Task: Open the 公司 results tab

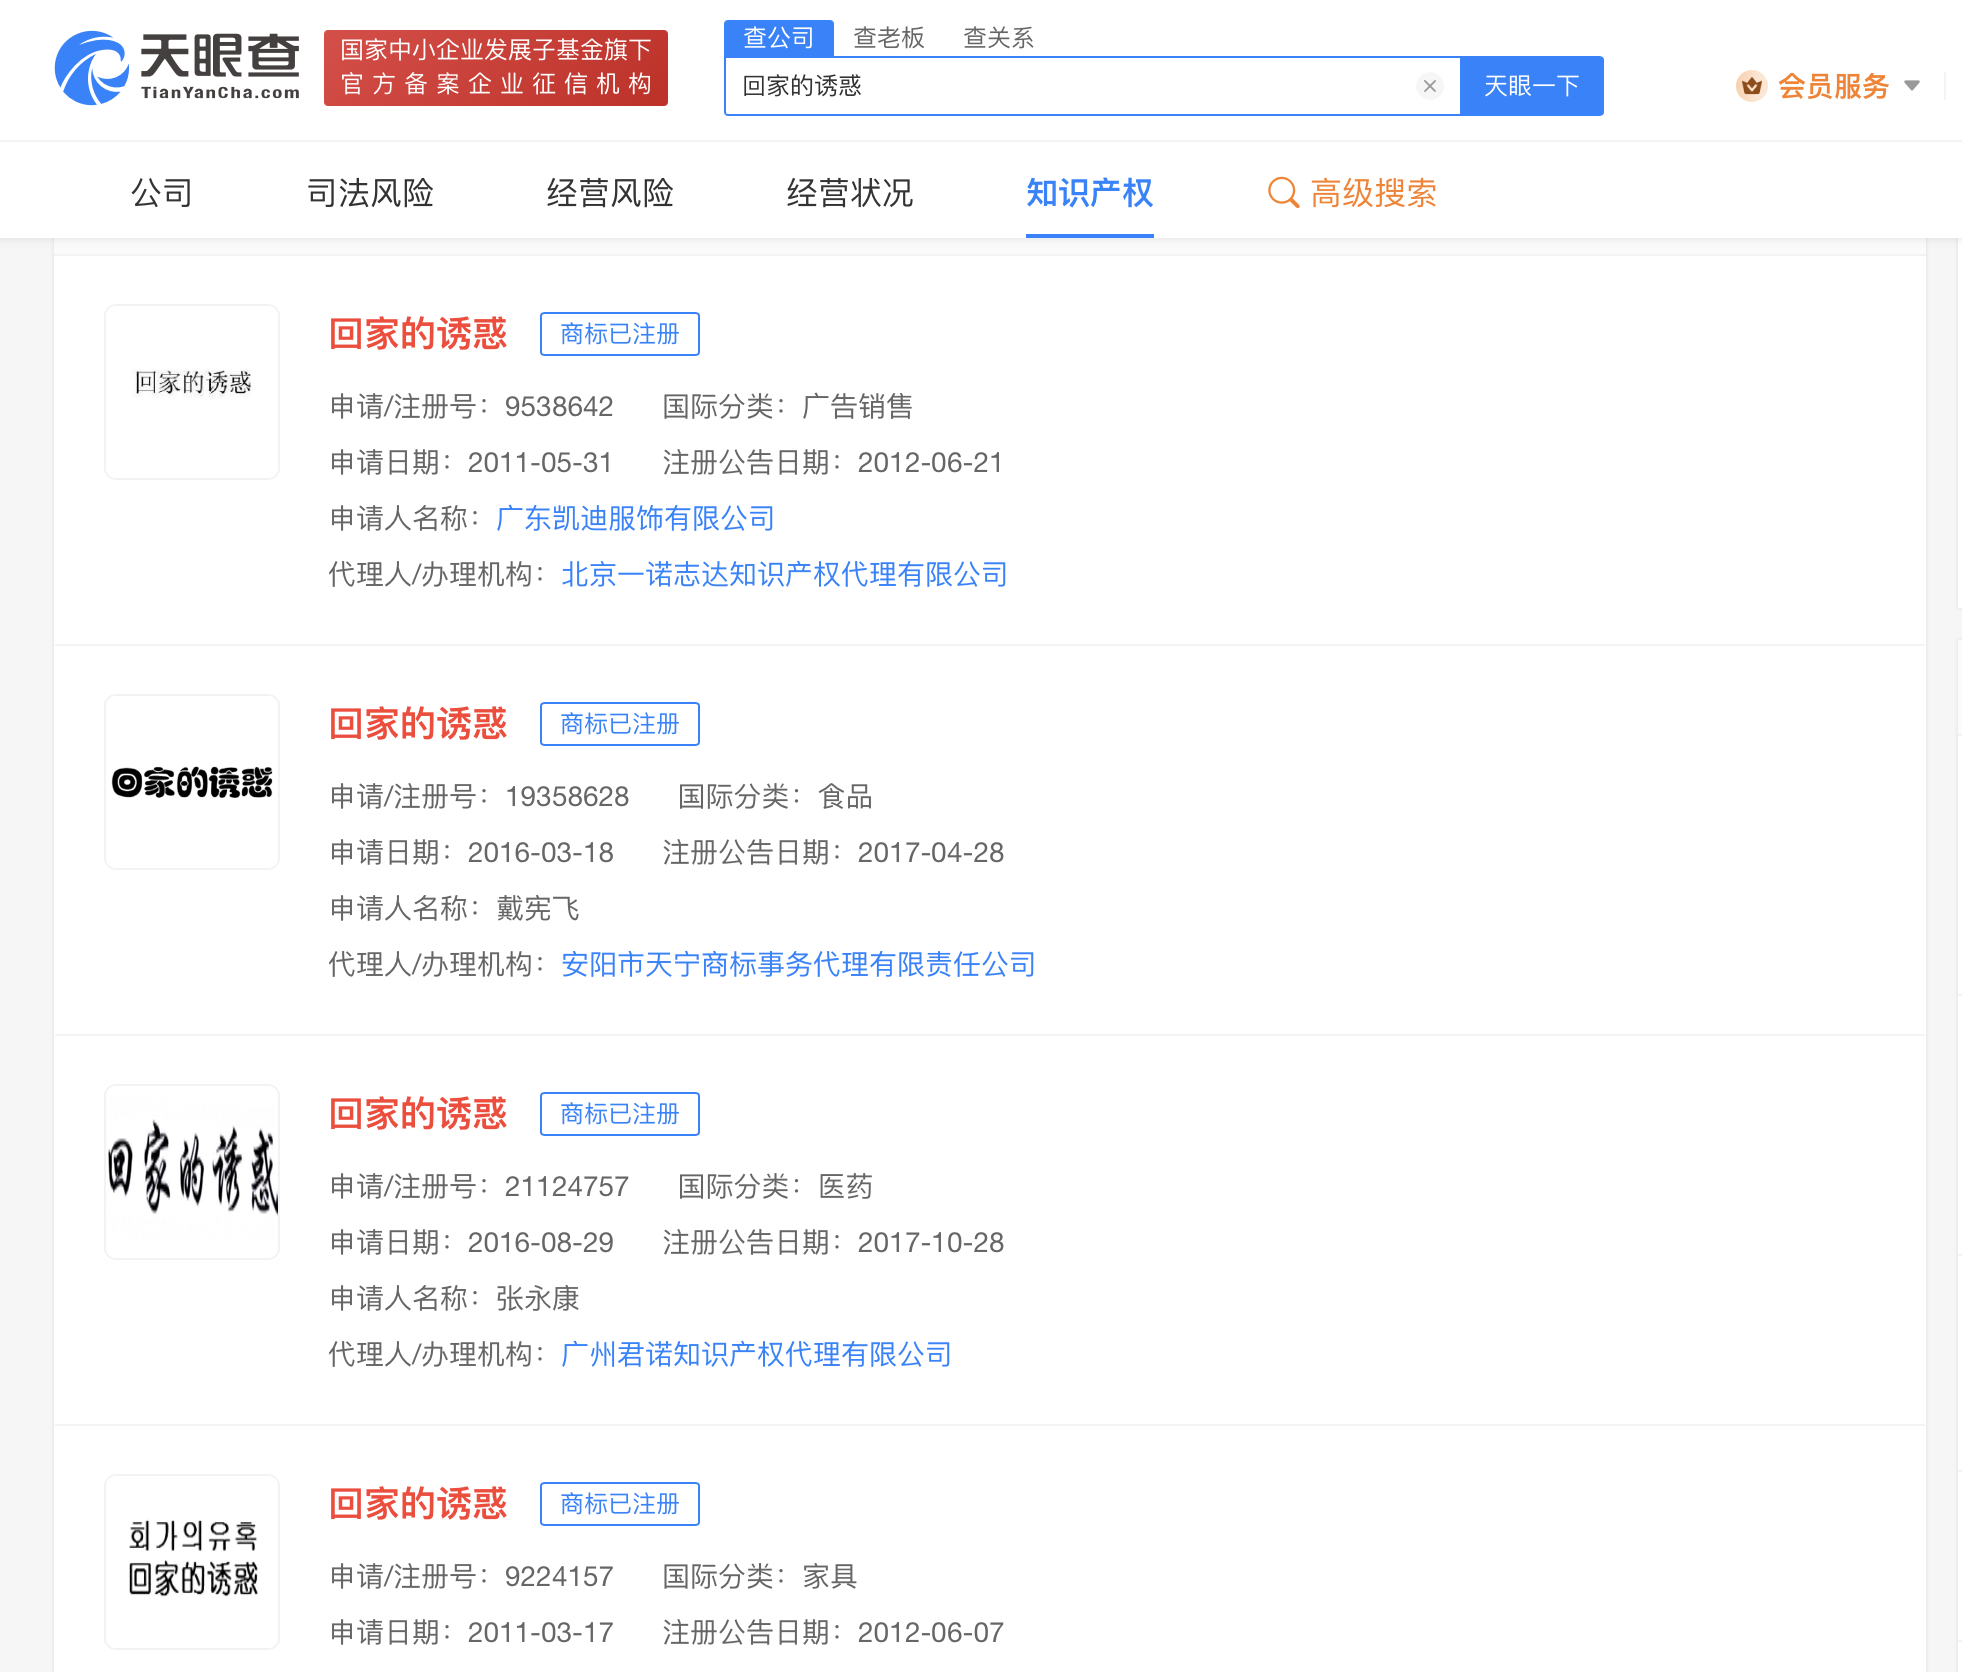Action: pyautogui.click(x=162, y=192)
